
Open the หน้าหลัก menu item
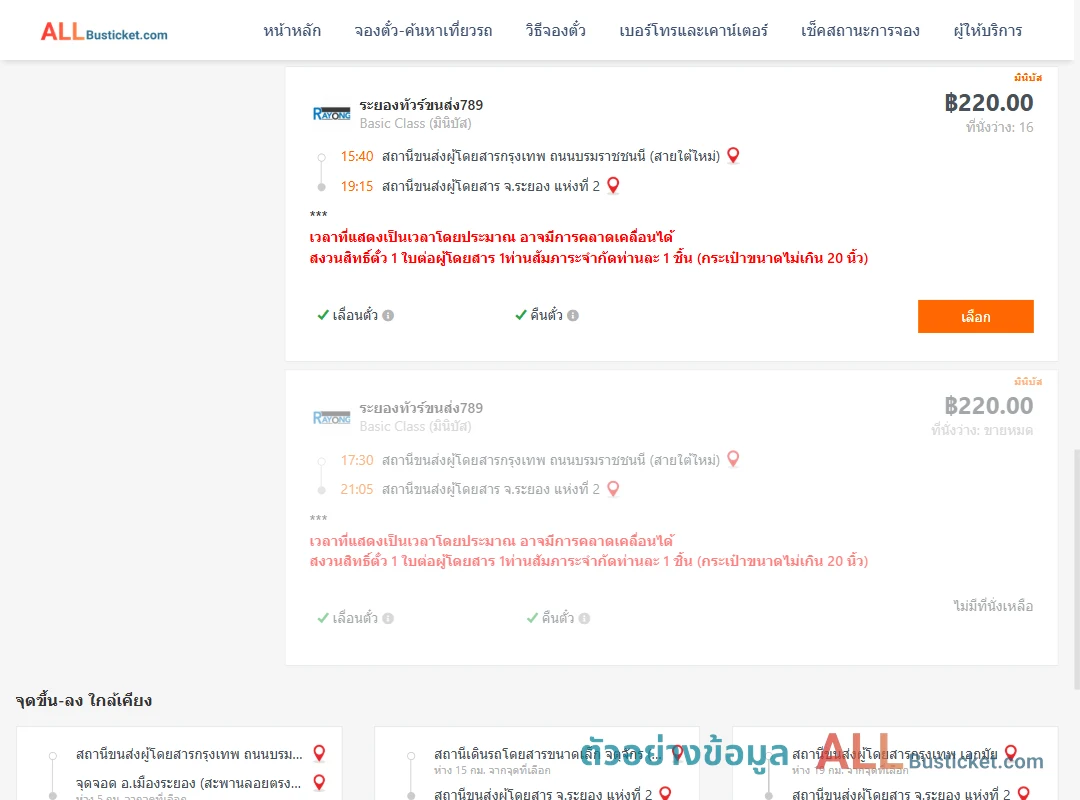click(292, 31)
